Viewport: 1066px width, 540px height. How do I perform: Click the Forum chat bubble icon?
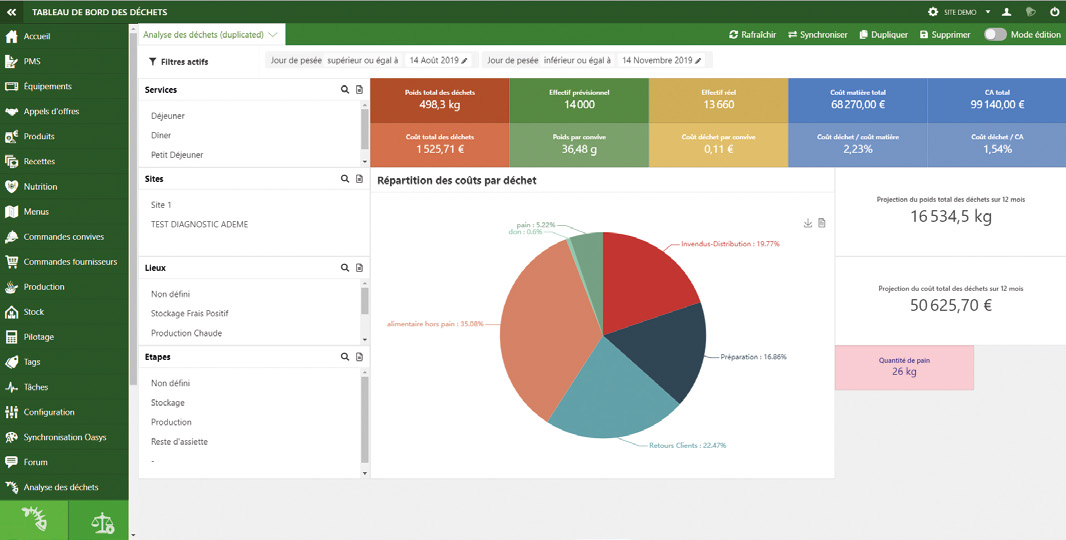(12, 462)
